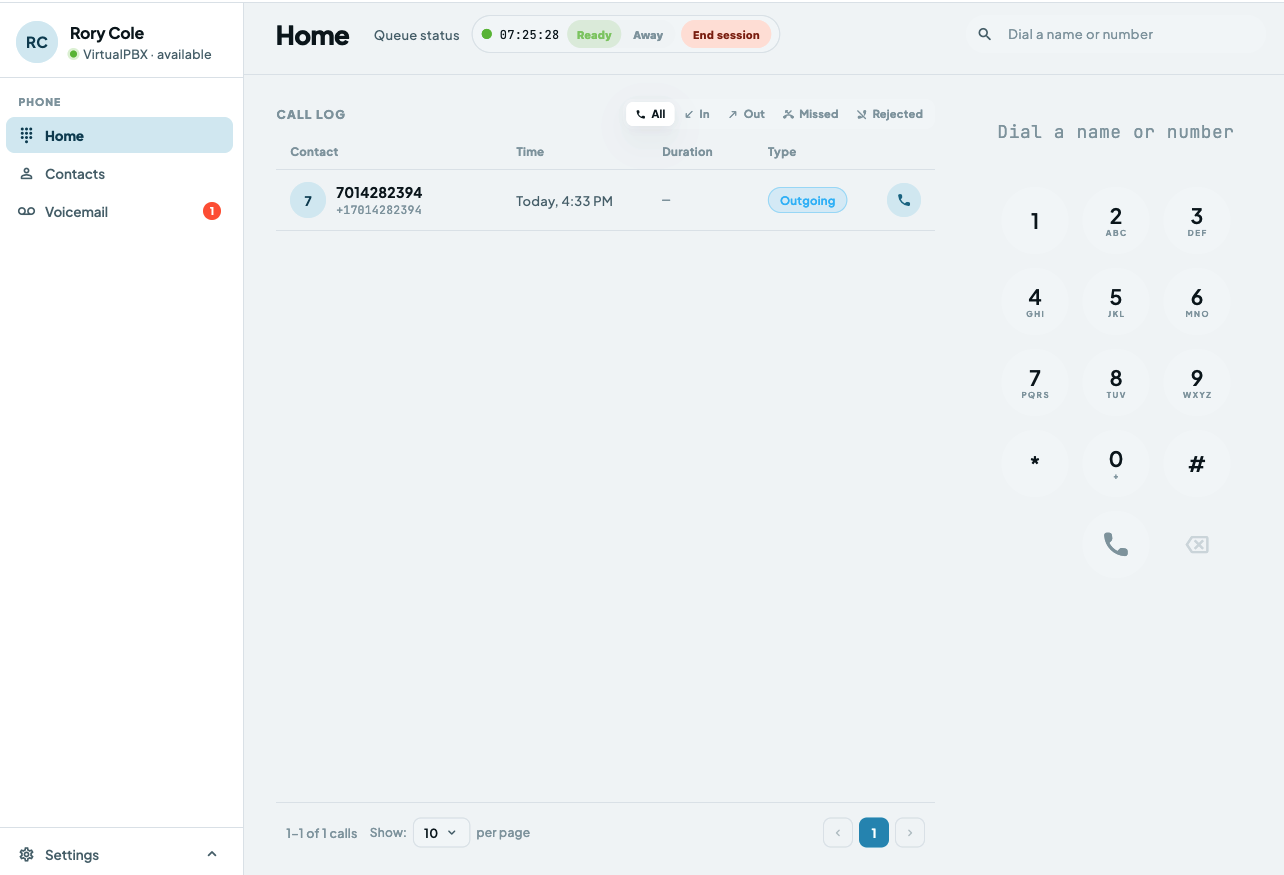Go to the previous page of calls

coord(838,832)
